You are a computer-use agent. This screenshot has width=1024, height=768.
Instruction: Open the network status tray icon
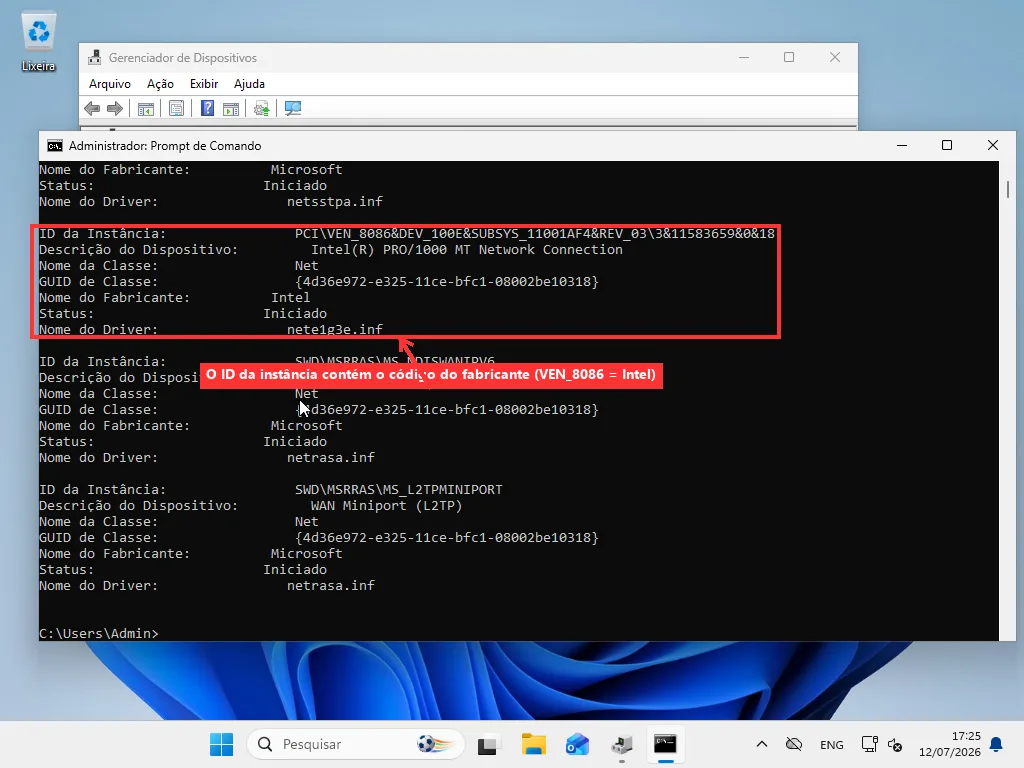tap(869, 744)
